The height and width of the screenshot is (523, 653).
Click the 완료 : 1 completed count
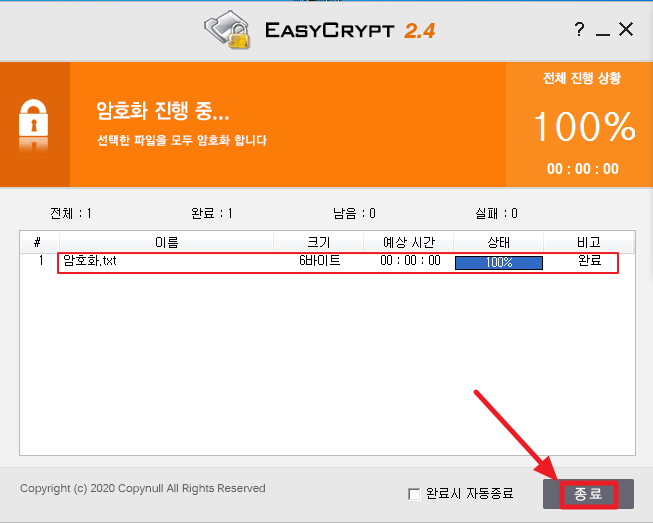coord(212,214)
